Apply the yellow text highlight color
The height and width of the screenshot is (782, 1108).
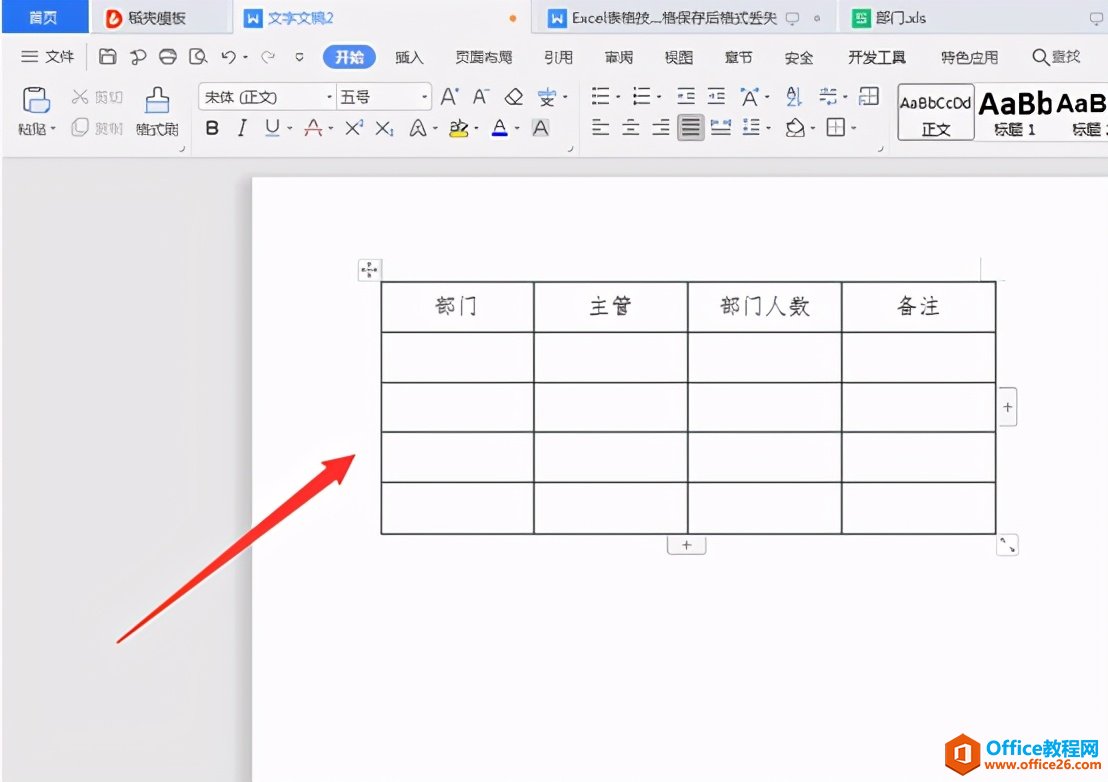coord(459,128)
